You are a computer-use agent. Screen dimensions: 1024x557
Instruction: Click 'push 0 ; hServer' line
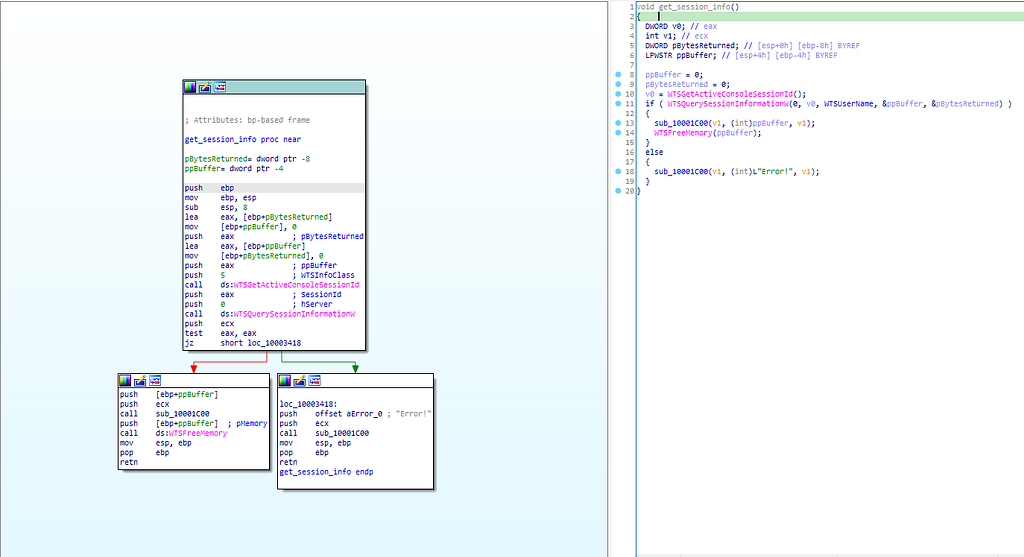[x=259, y=304]
